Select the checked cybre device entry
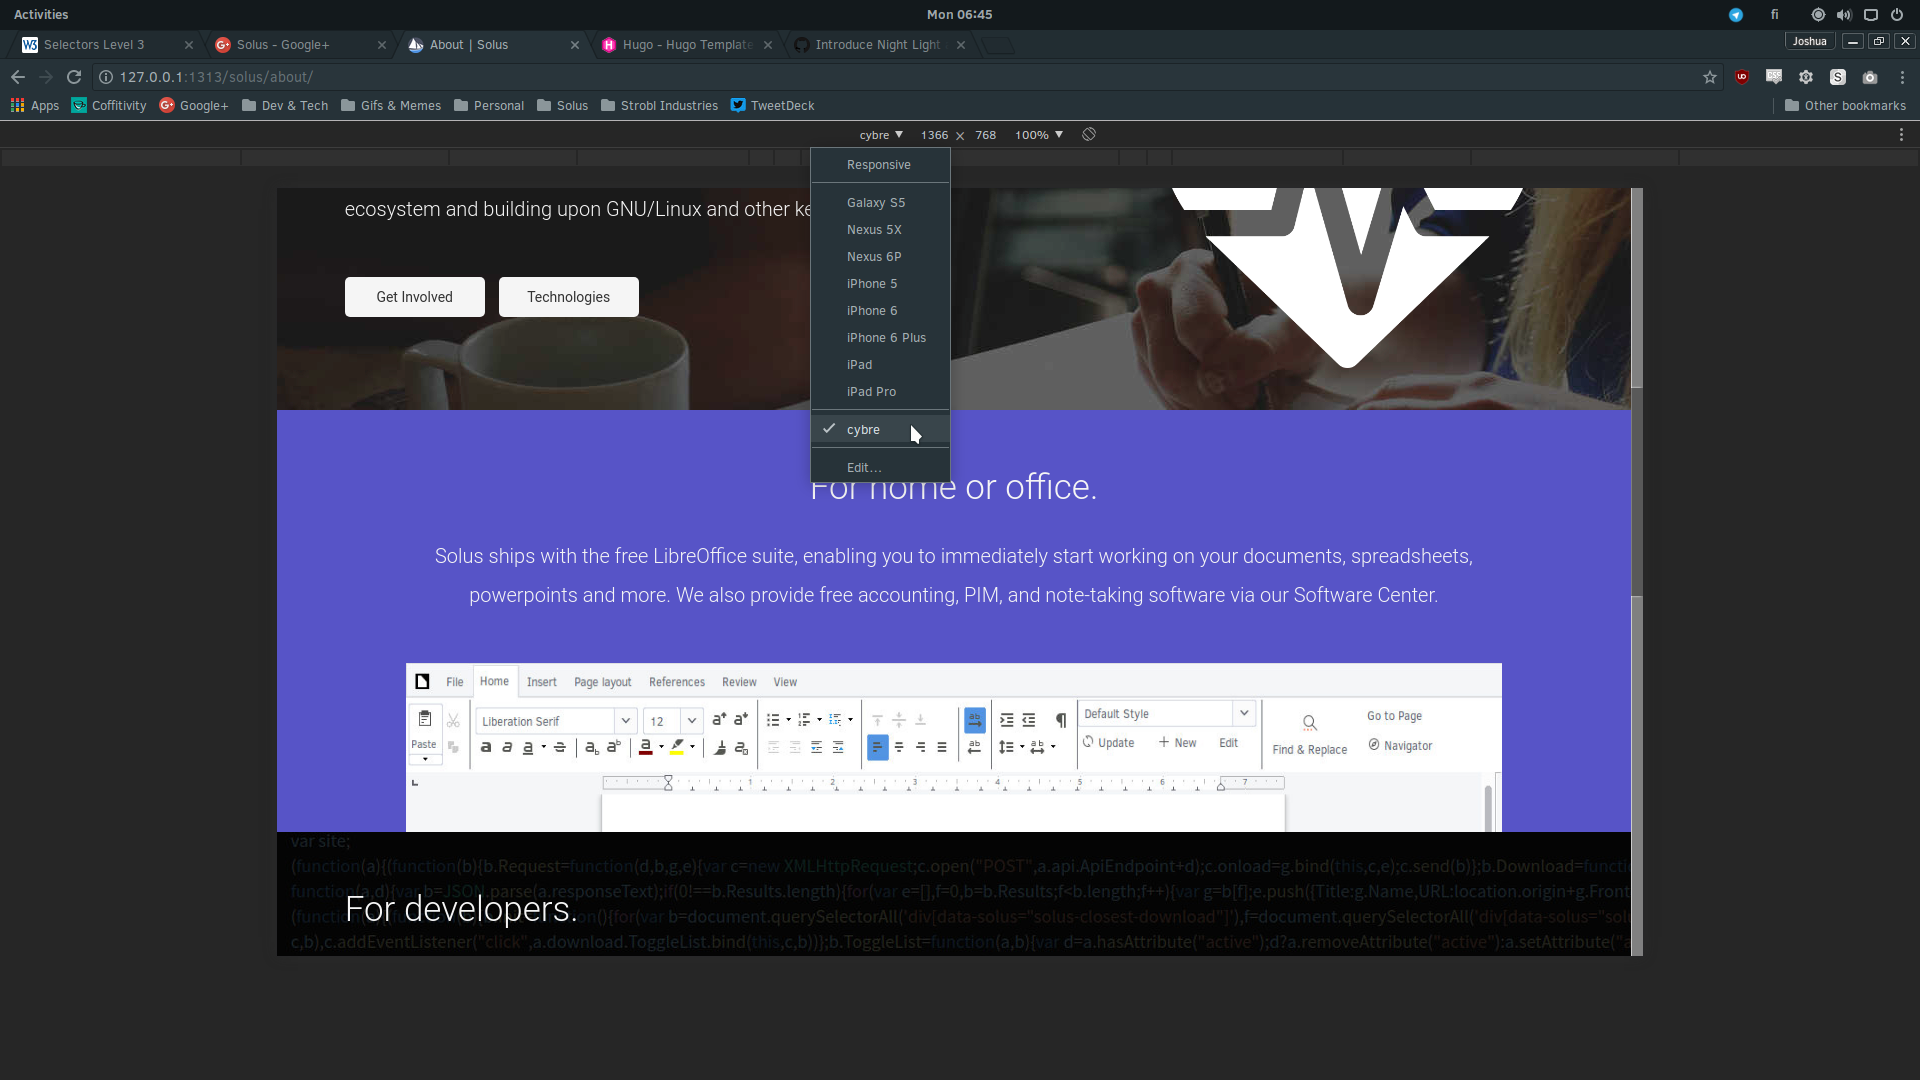Image resolution: width=1920 pixels, height=1080 pixels. (880, 430)
